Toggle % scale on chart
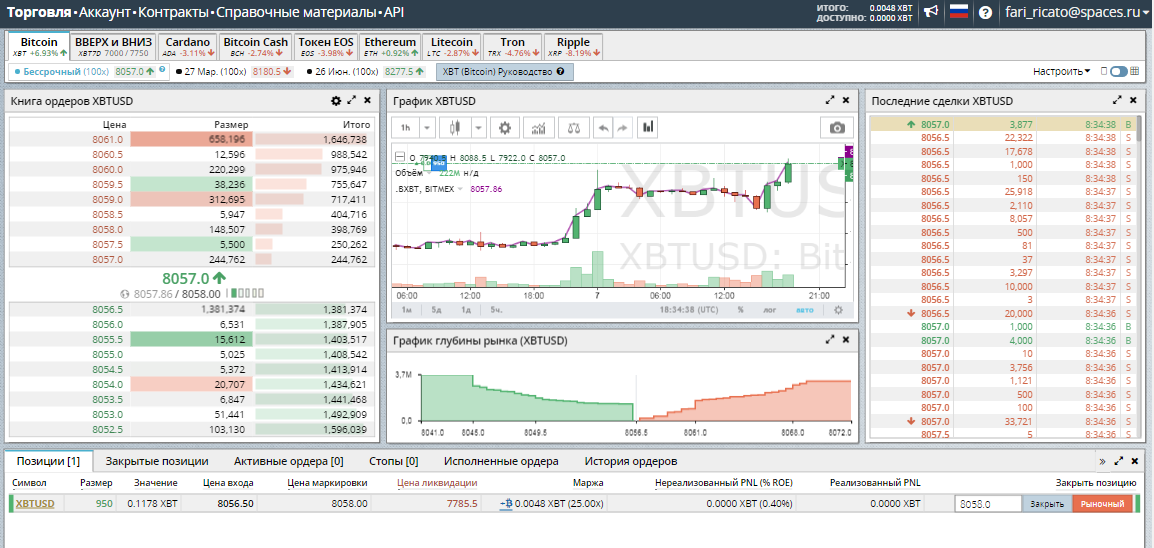 740,310
